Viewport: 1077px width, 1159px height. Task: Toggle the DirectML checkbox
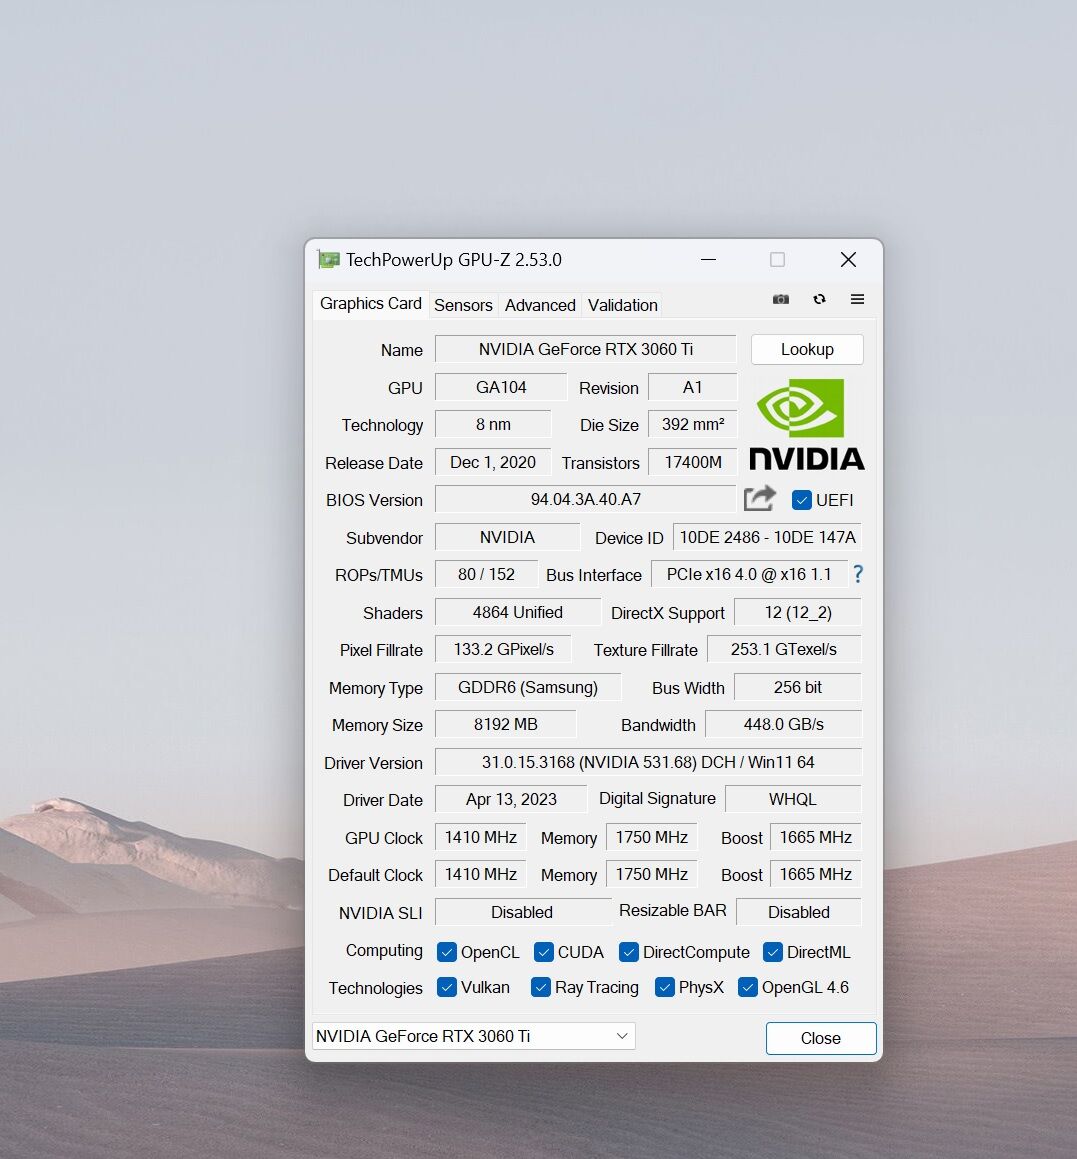[x=772, y=952]
